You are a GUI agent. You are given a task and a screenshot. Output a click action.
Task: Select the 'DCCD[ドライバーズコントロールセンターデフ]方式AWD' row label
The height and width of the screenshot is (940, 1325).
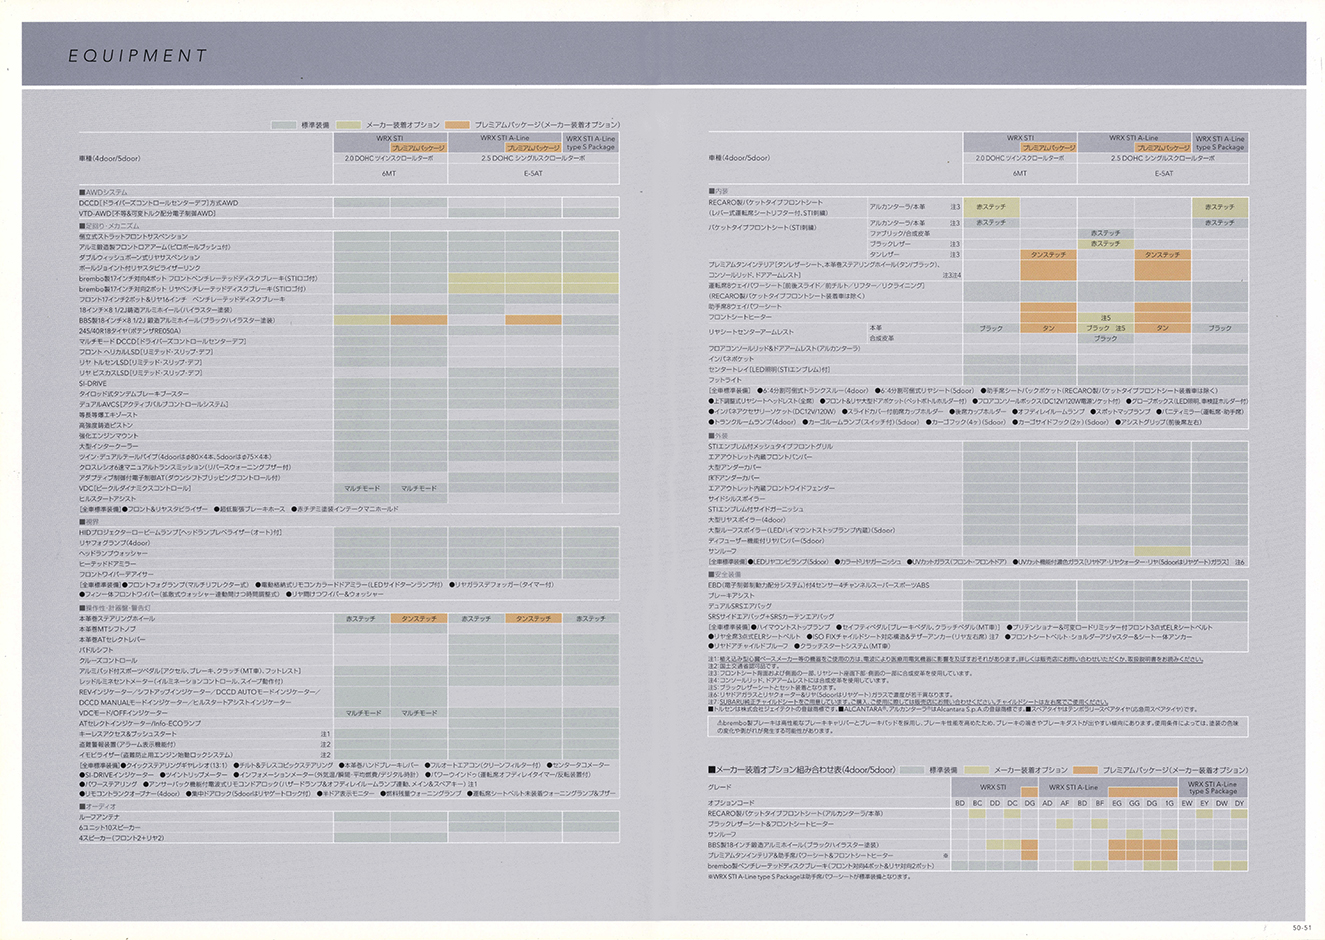click(158, 203)
